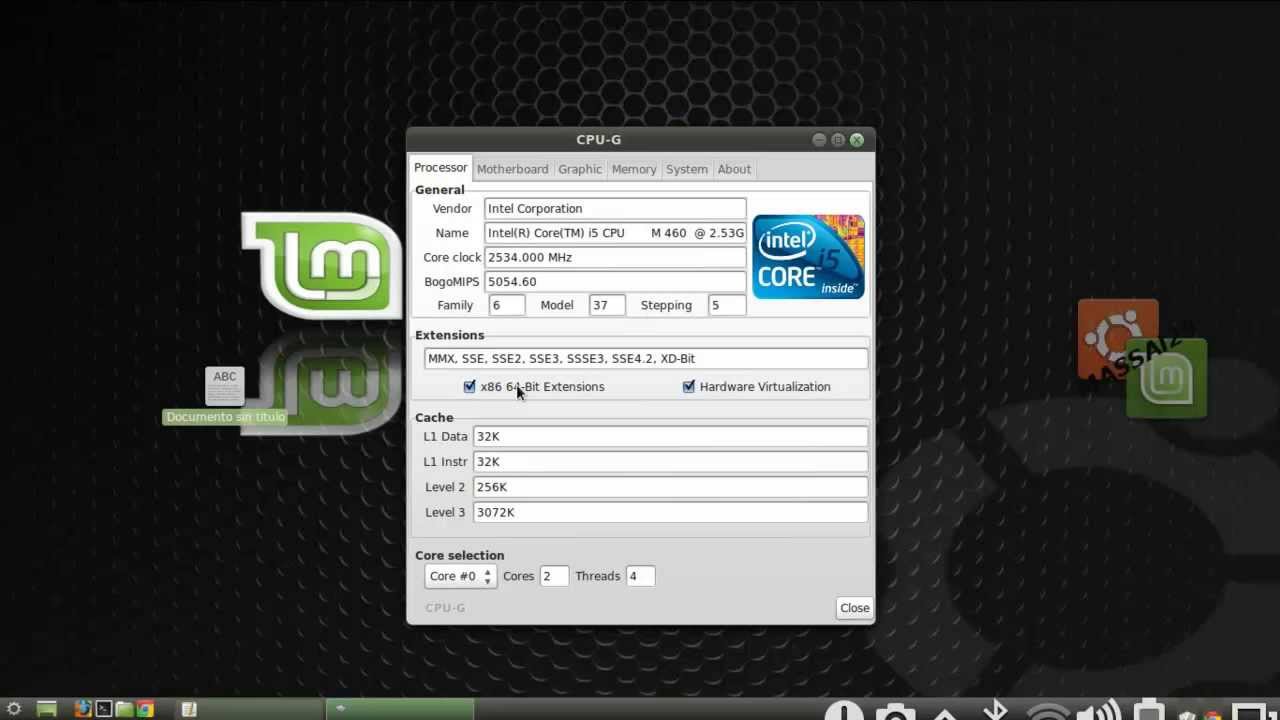Switch to the System tab
This screenshot has width=1280, height=720.
[687, 169]
